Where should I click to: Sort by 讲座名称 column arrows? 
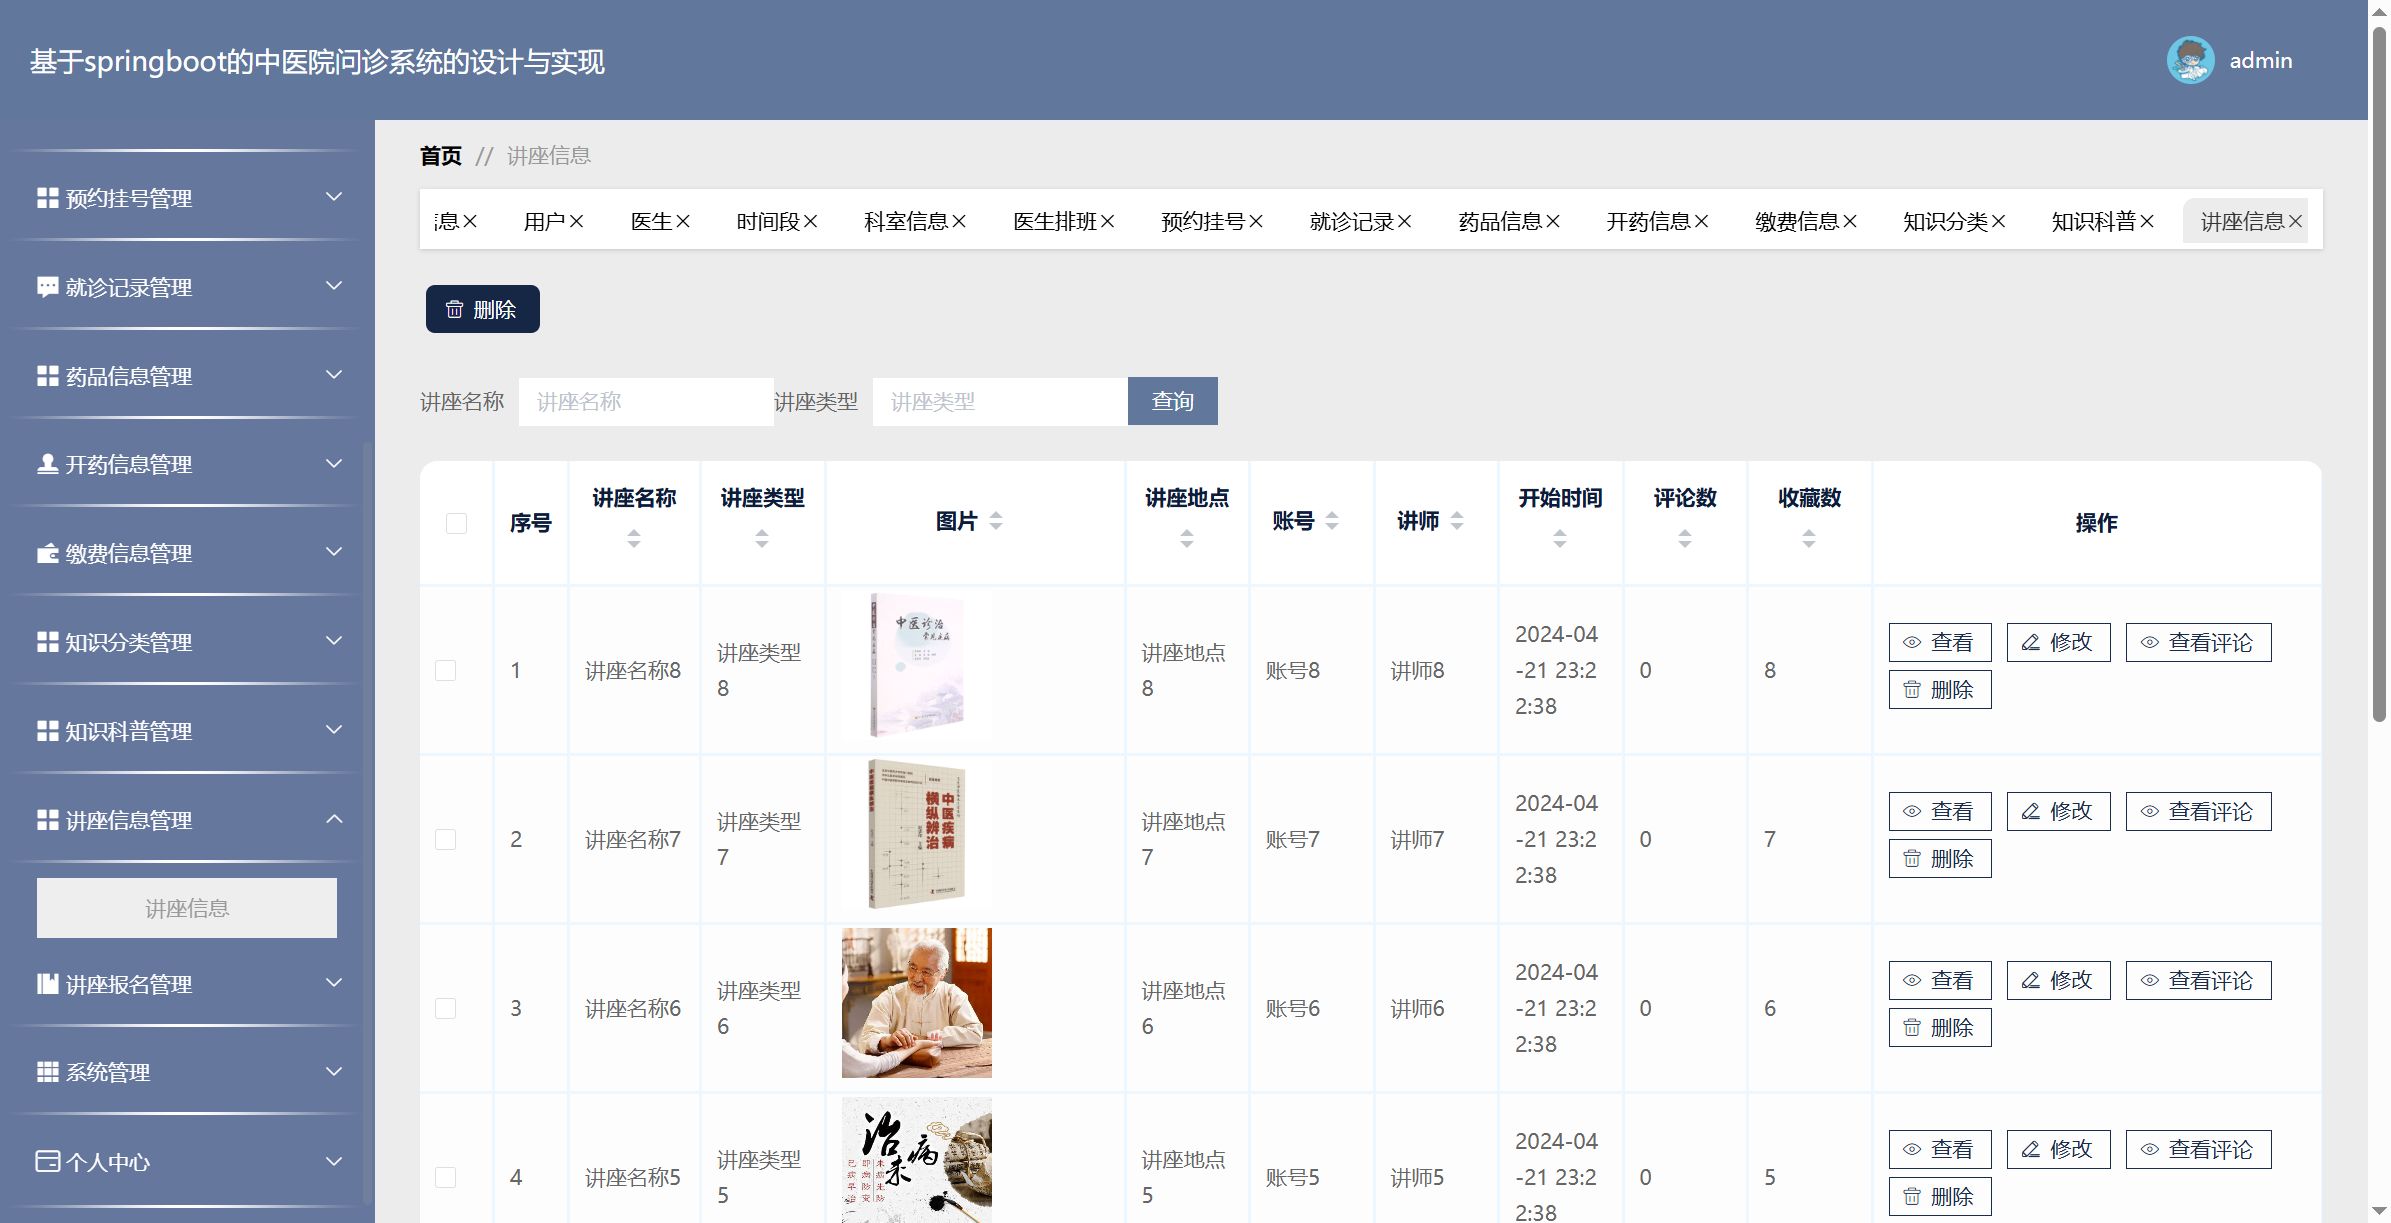[x=634, y=539]
